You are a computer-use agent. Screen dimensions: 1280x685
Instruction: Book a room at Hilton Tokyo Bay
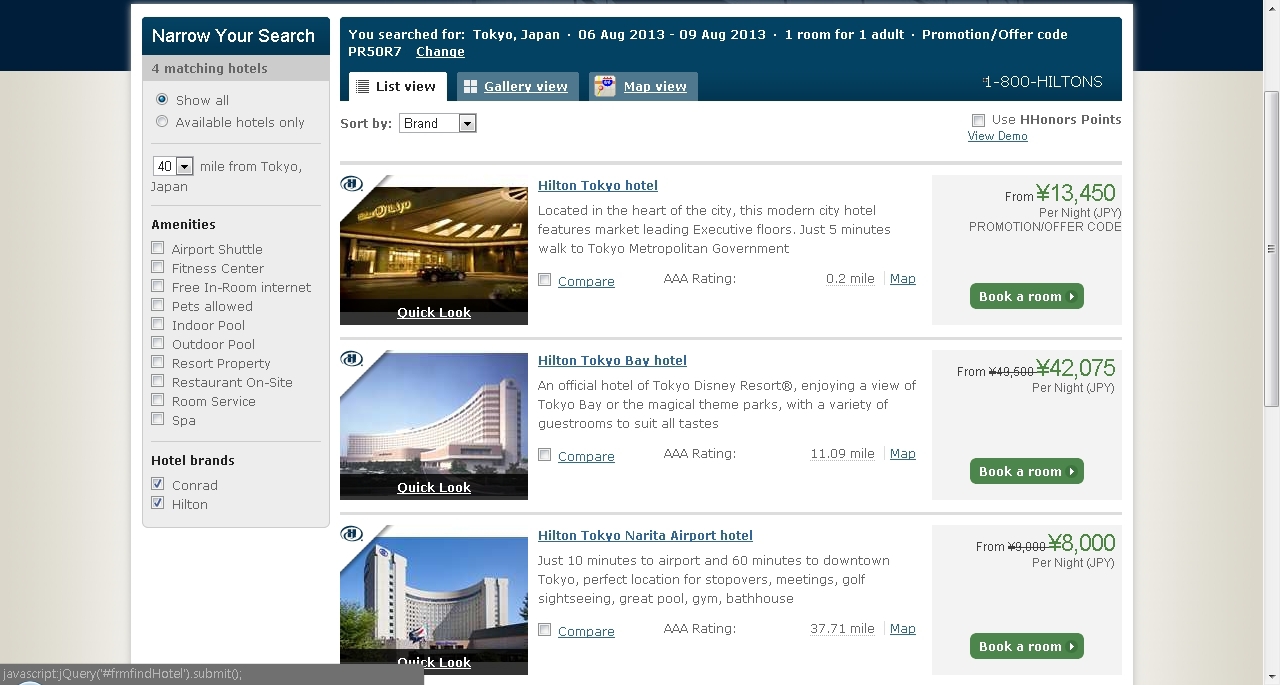tap(1027, 471)
